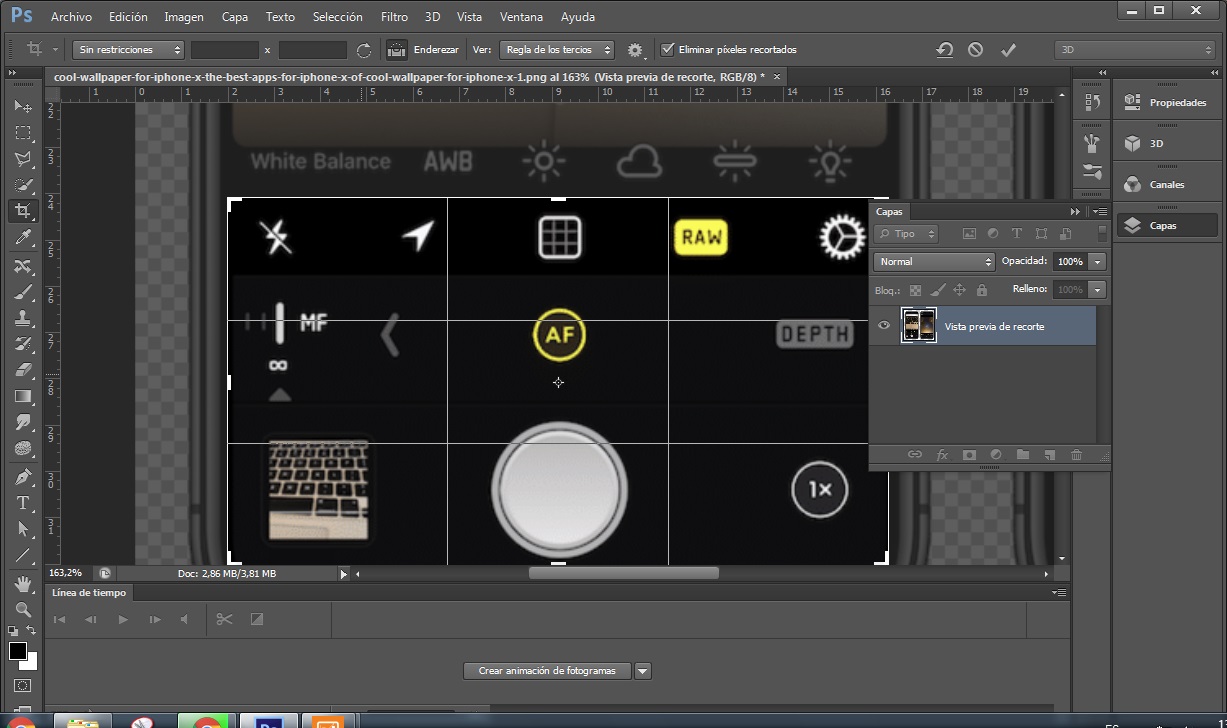
Task: Open the Imagen menu
Action: (x=184, y=17)
